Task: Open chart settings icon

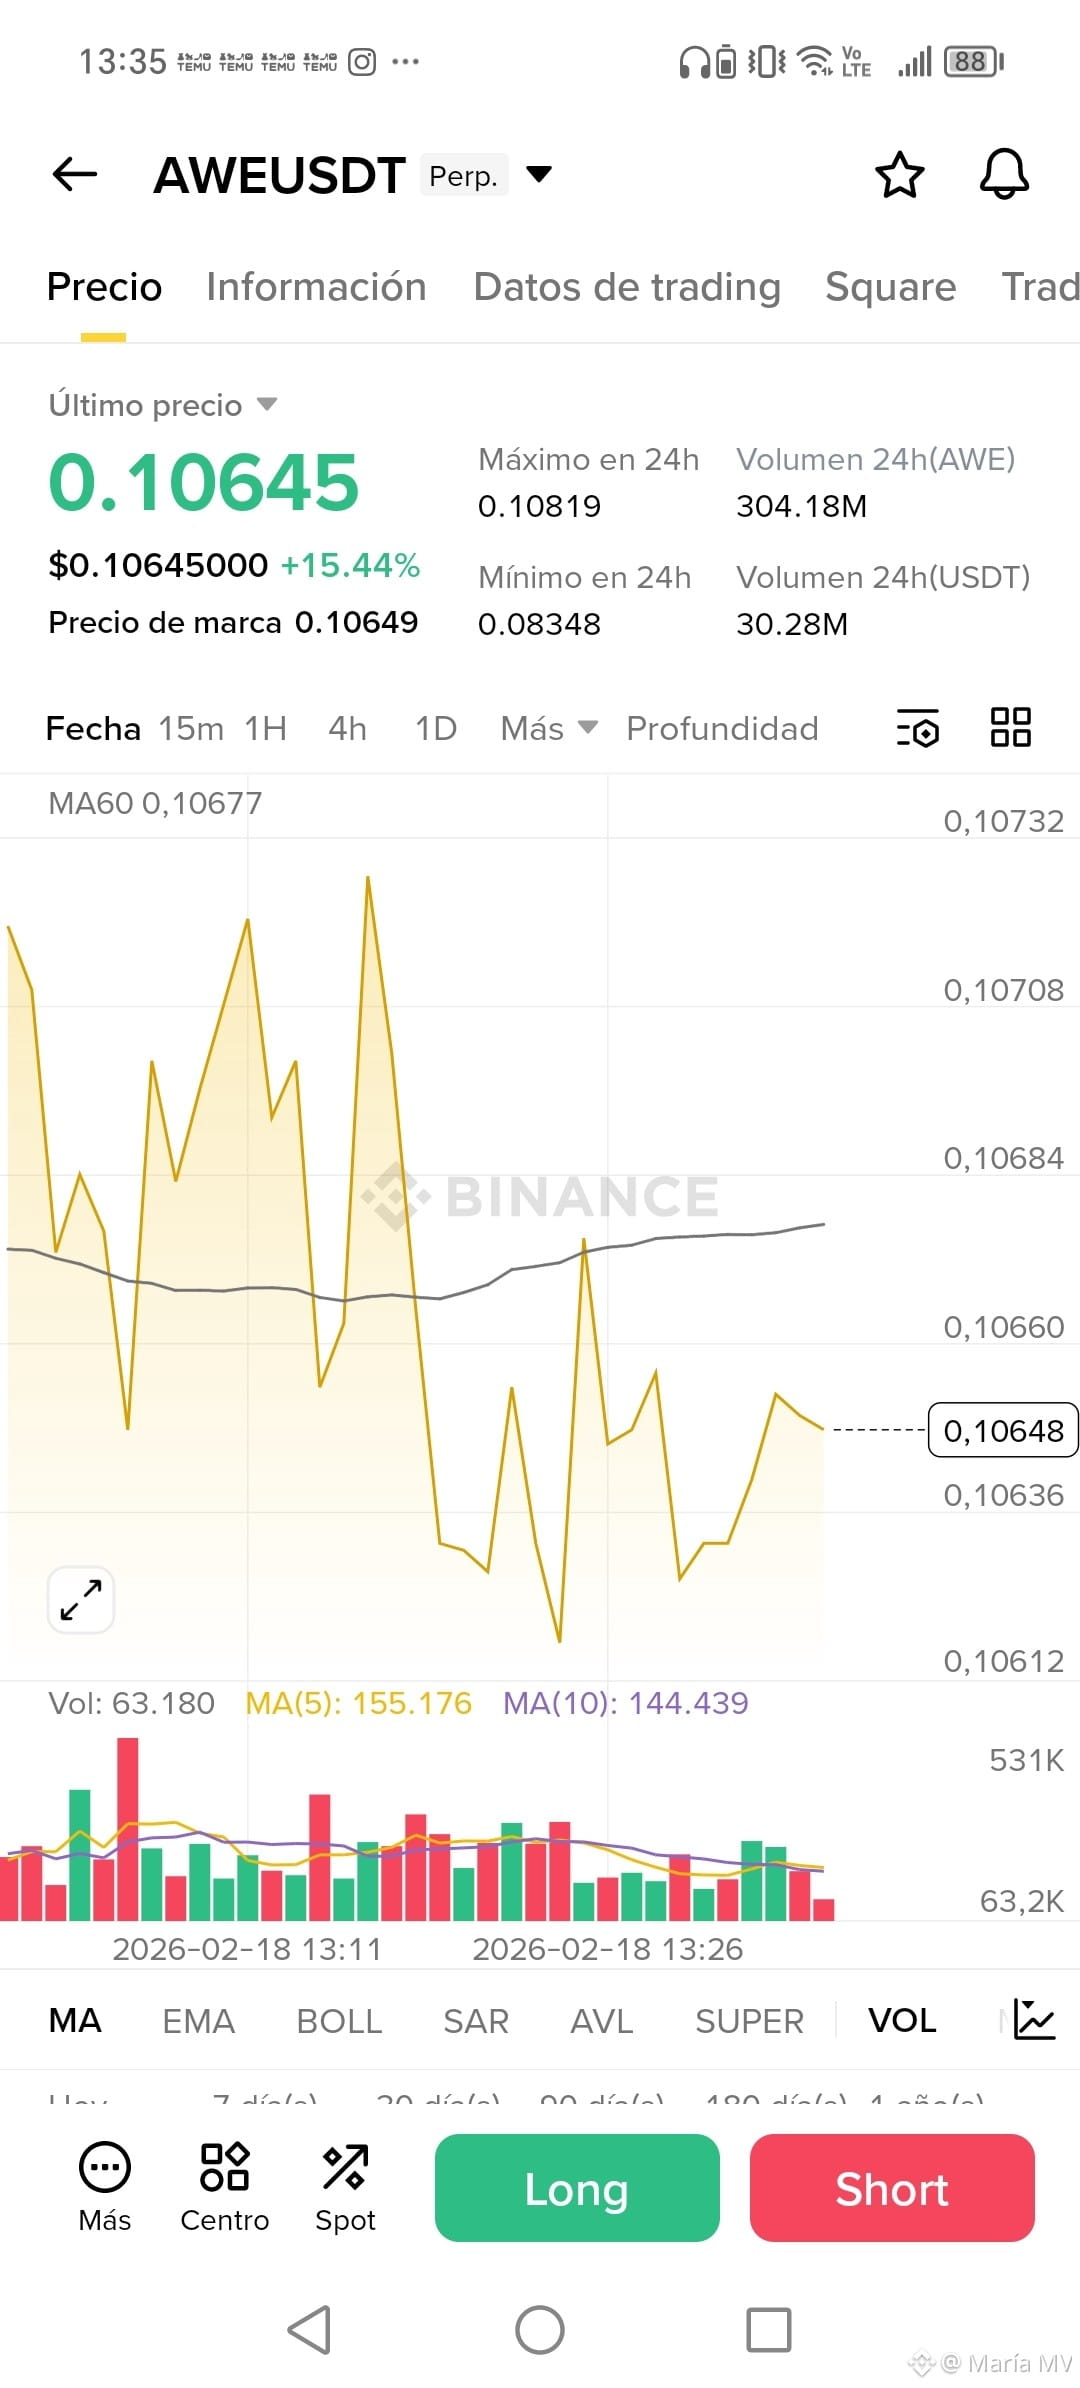Action: pyautogui.click(x=918, y=728)
